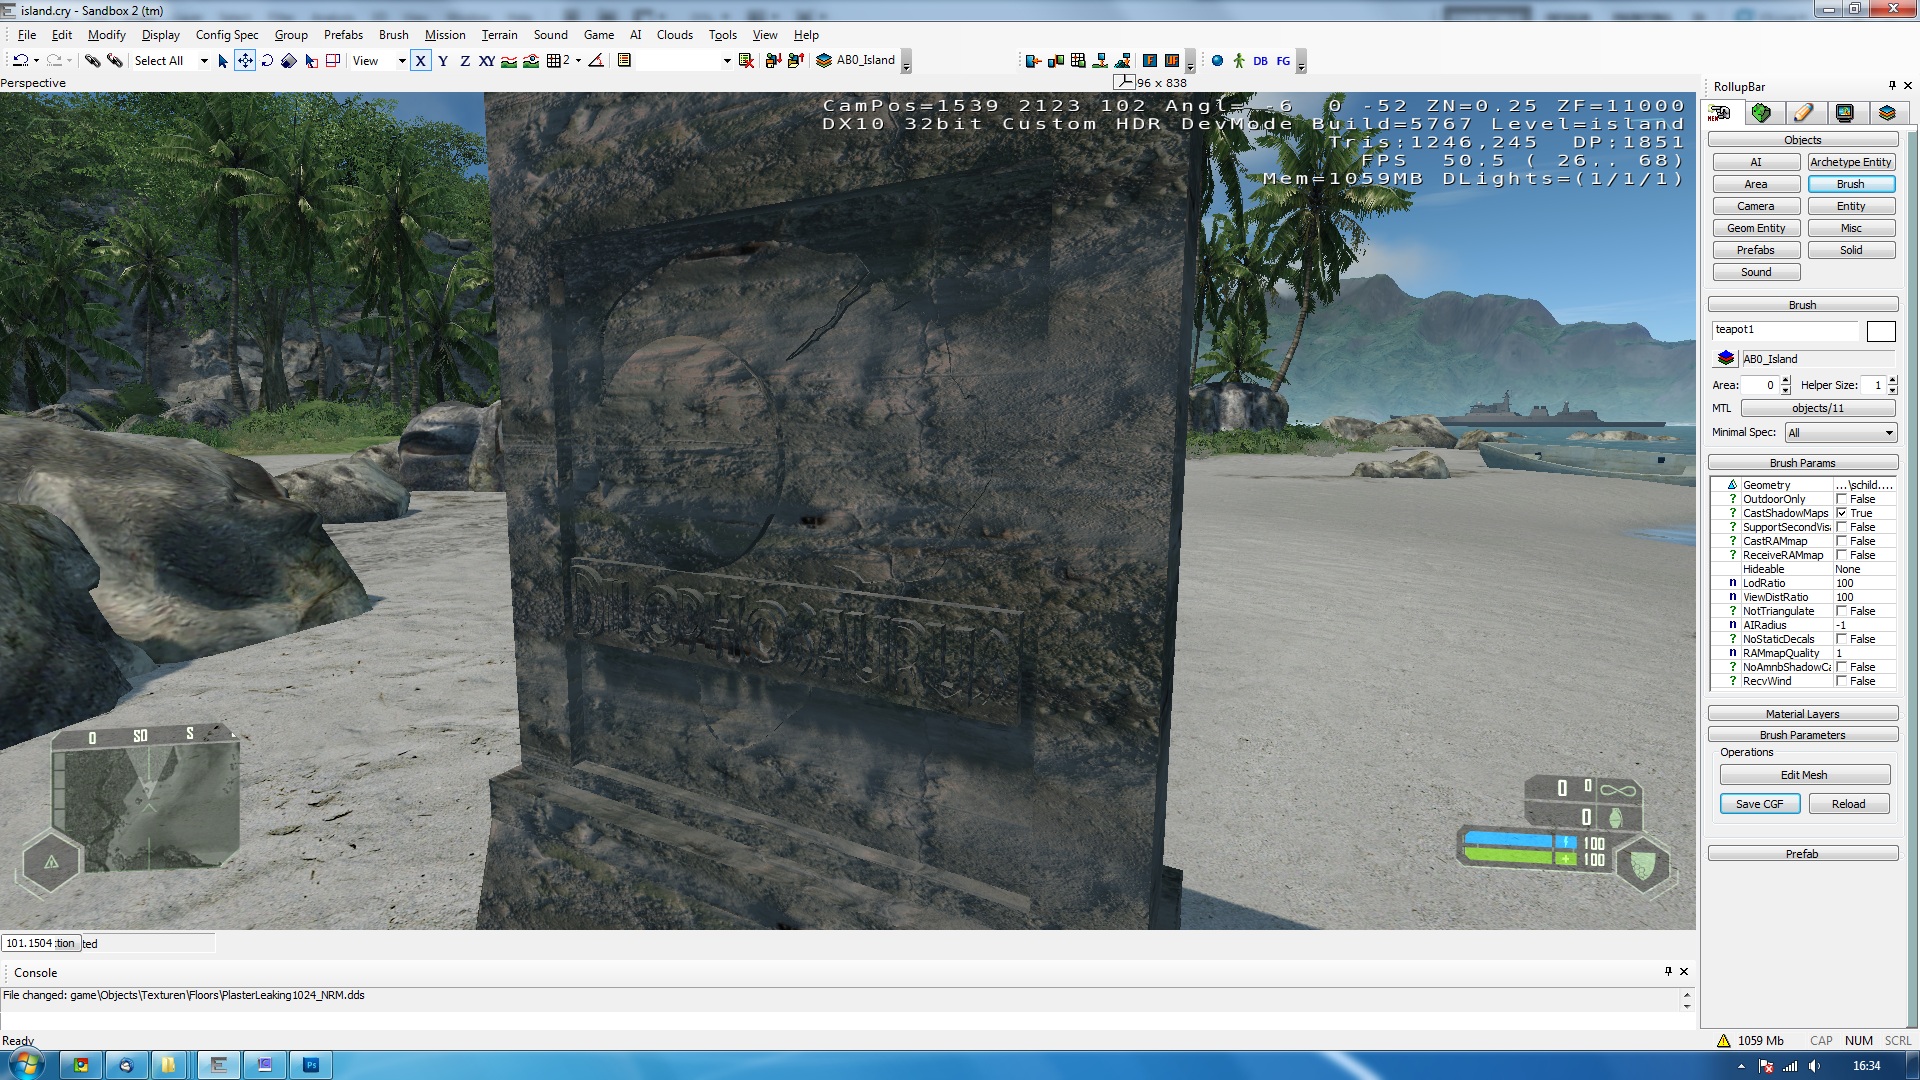Viewport: 1920px width, 1080px height.
Task: Open the Prefabs menu
Action: tap(343, 34)
